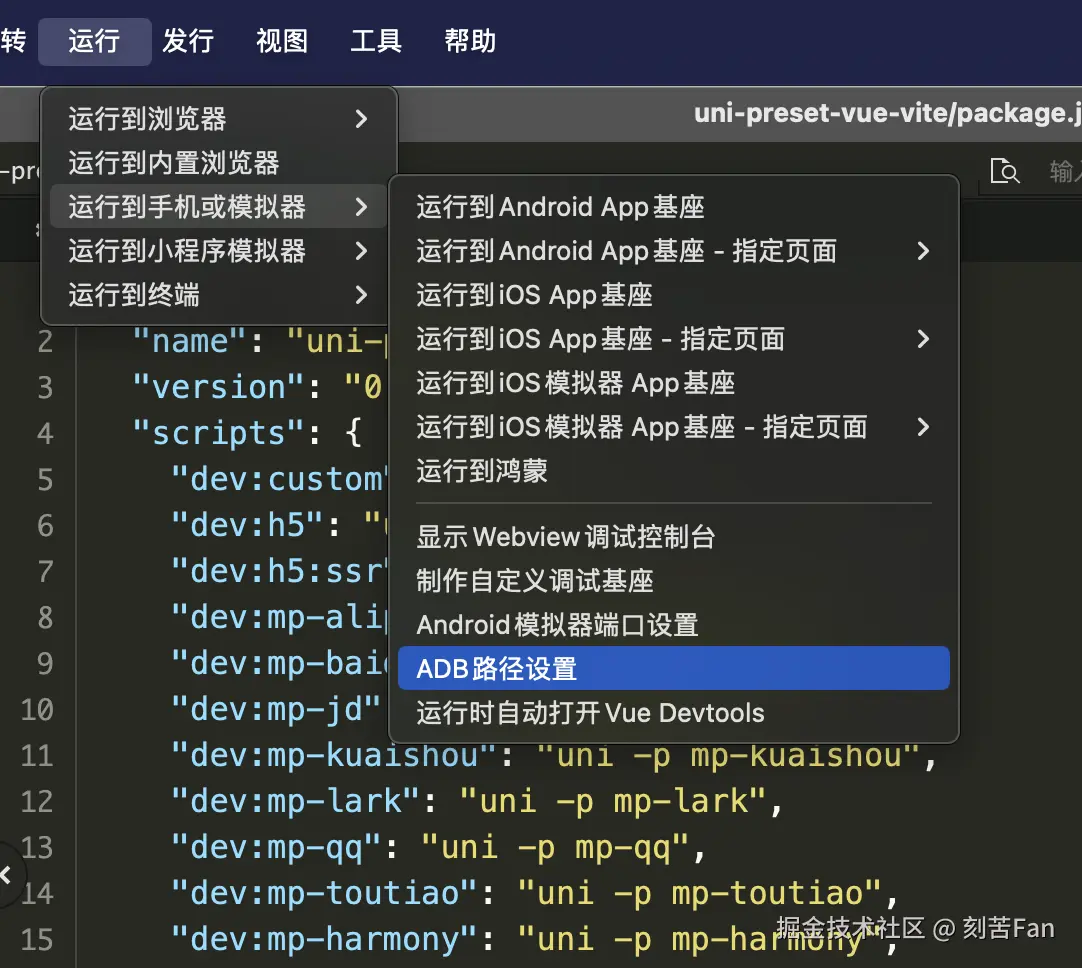The width and height of the screenshot is (1082, 968).
Task: Open 显示 Webview 调试控制台
Action: 566,537
